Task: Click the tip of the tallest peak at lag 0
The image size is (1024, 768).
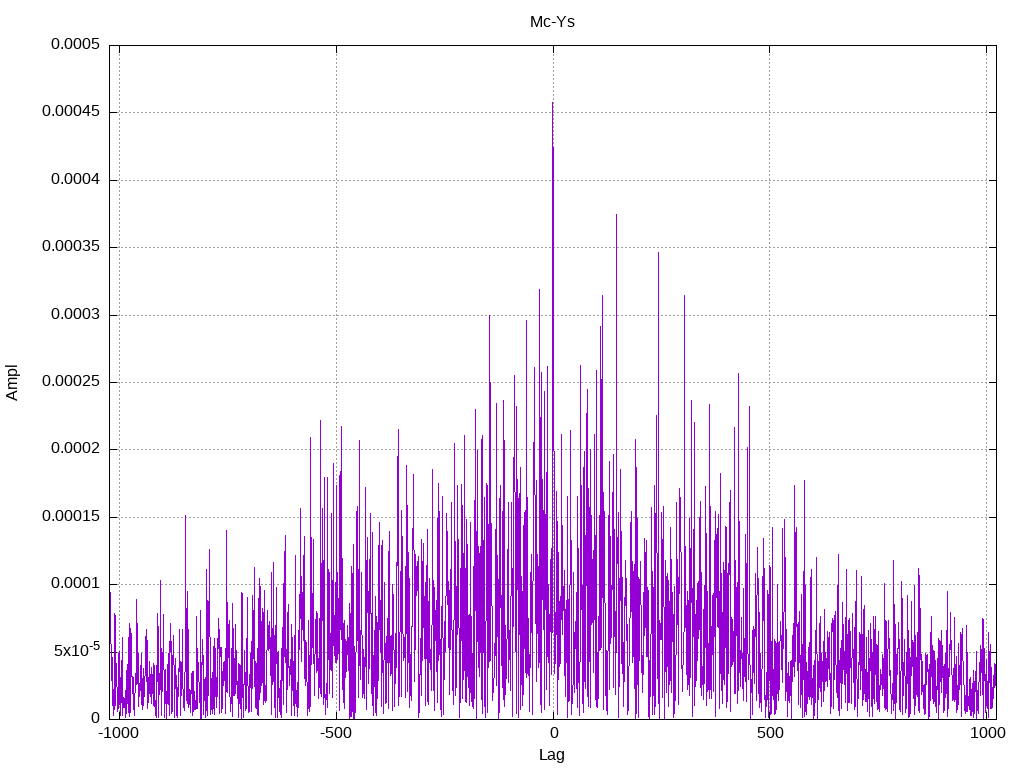Action: pyautogui.click(x=552, y=103)
